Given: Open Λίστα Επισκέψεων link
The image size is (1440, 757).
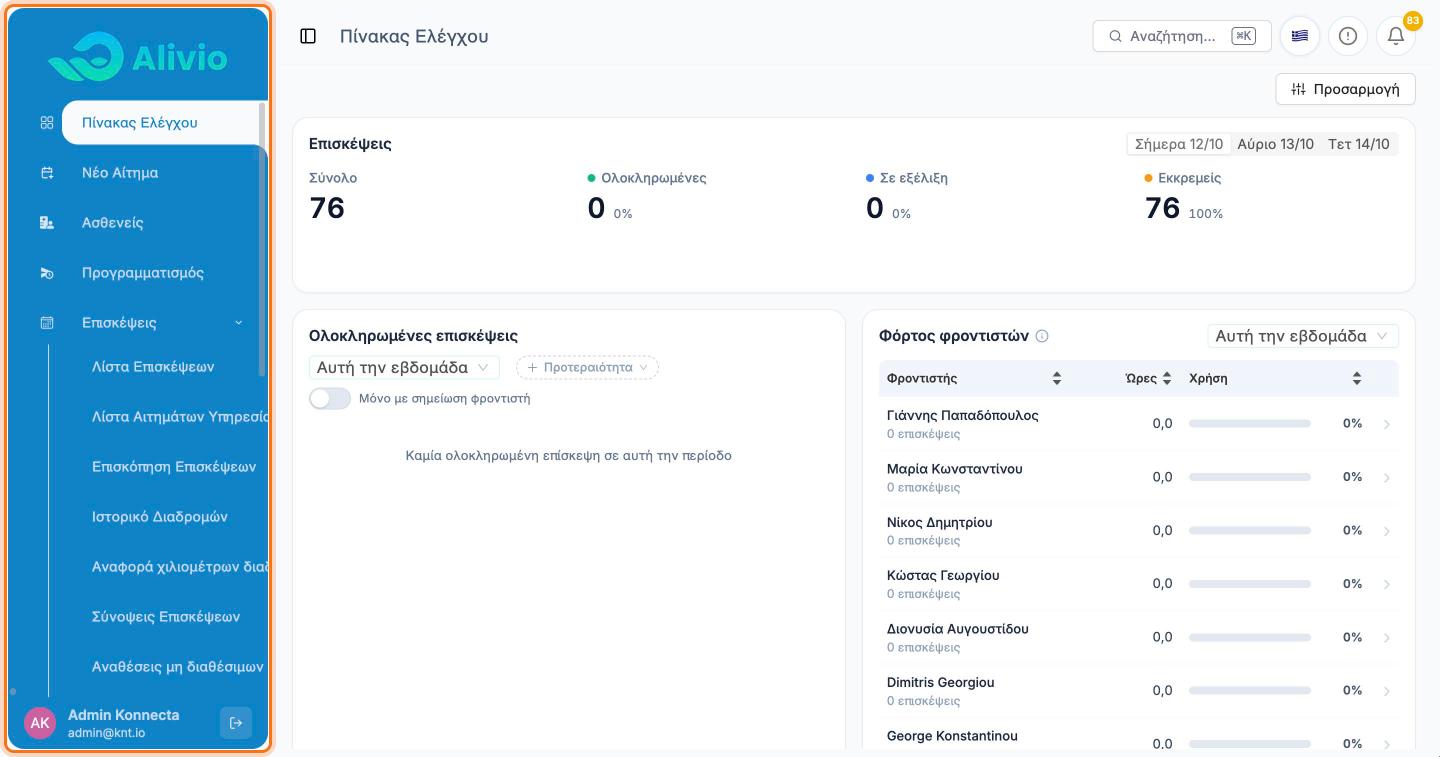Looking at the screenshot, I should 153,367.
